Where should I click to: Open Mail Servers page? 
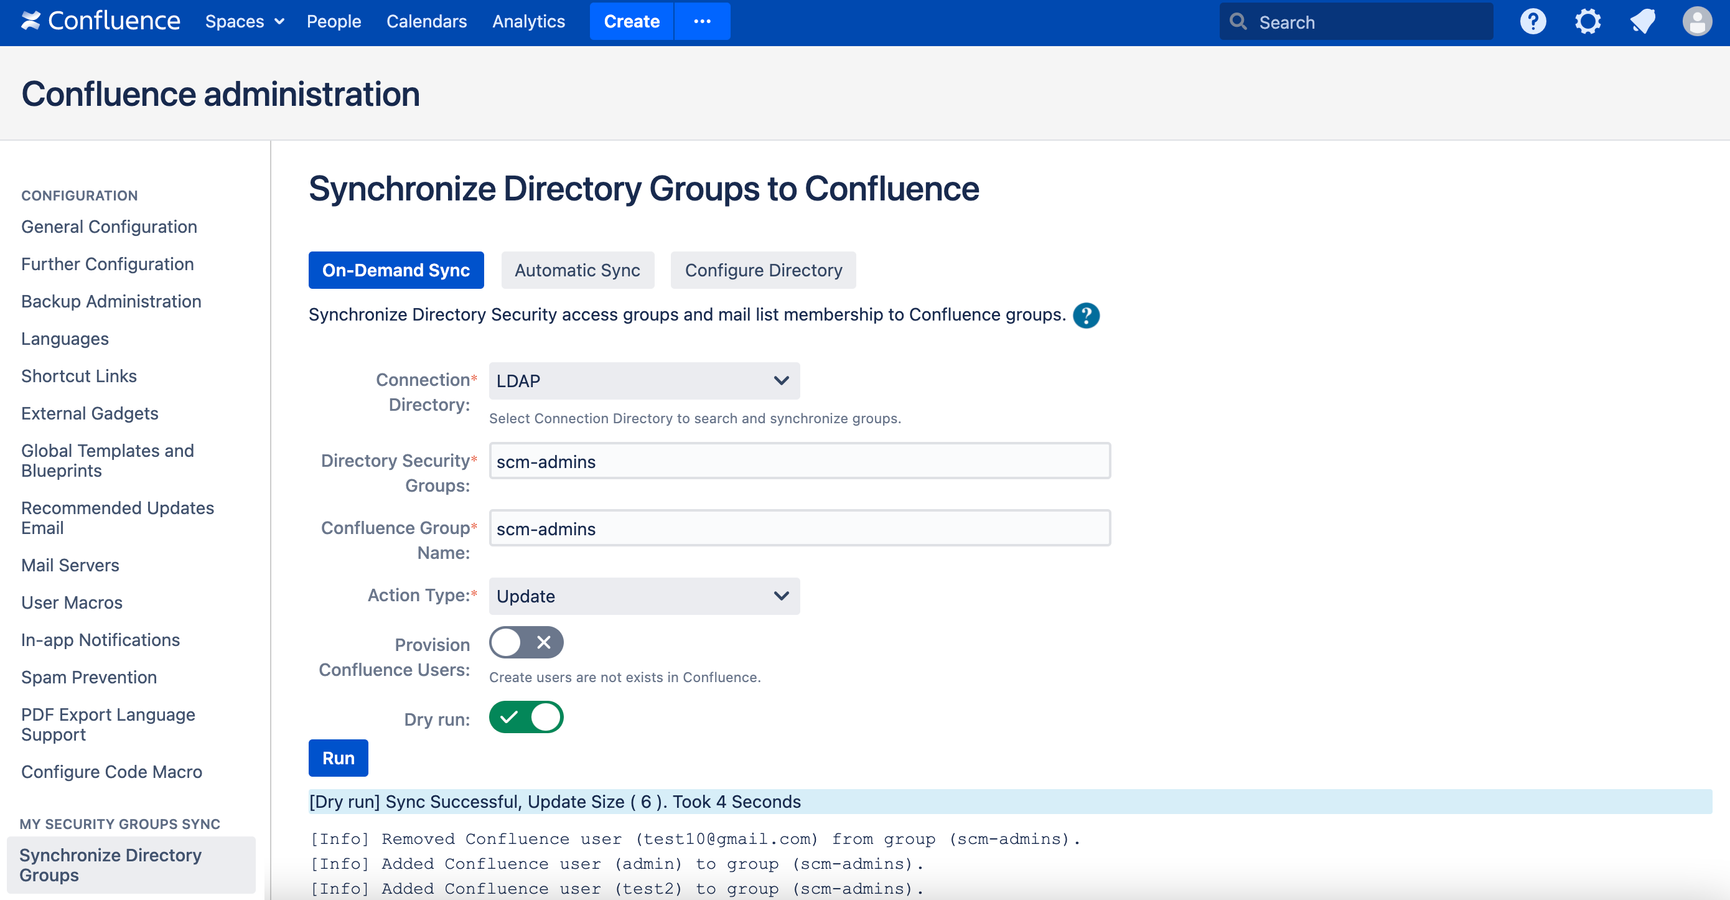[70, 565]
